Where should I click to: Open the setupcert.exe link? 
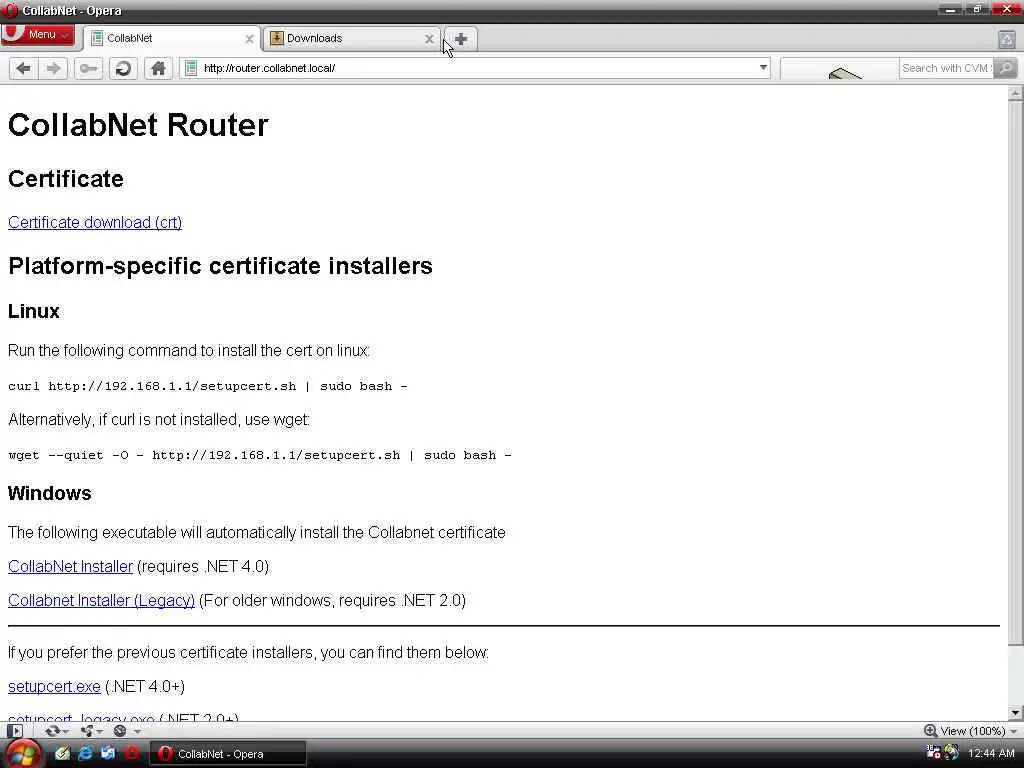coord(54,686)
